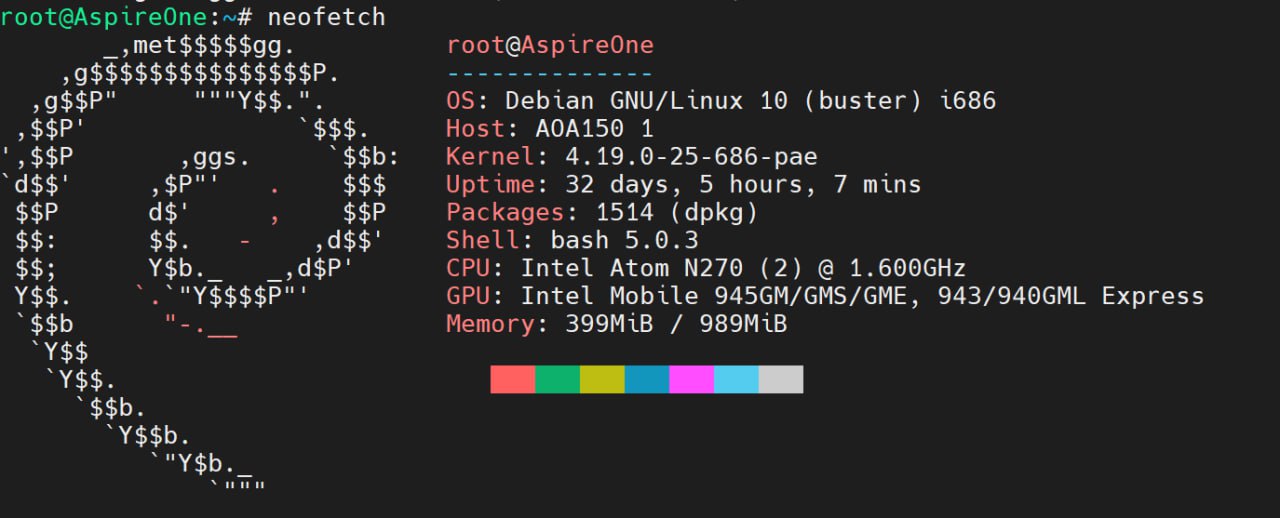
Task: Click the typed neofetch command
Action: pos(326,17)
